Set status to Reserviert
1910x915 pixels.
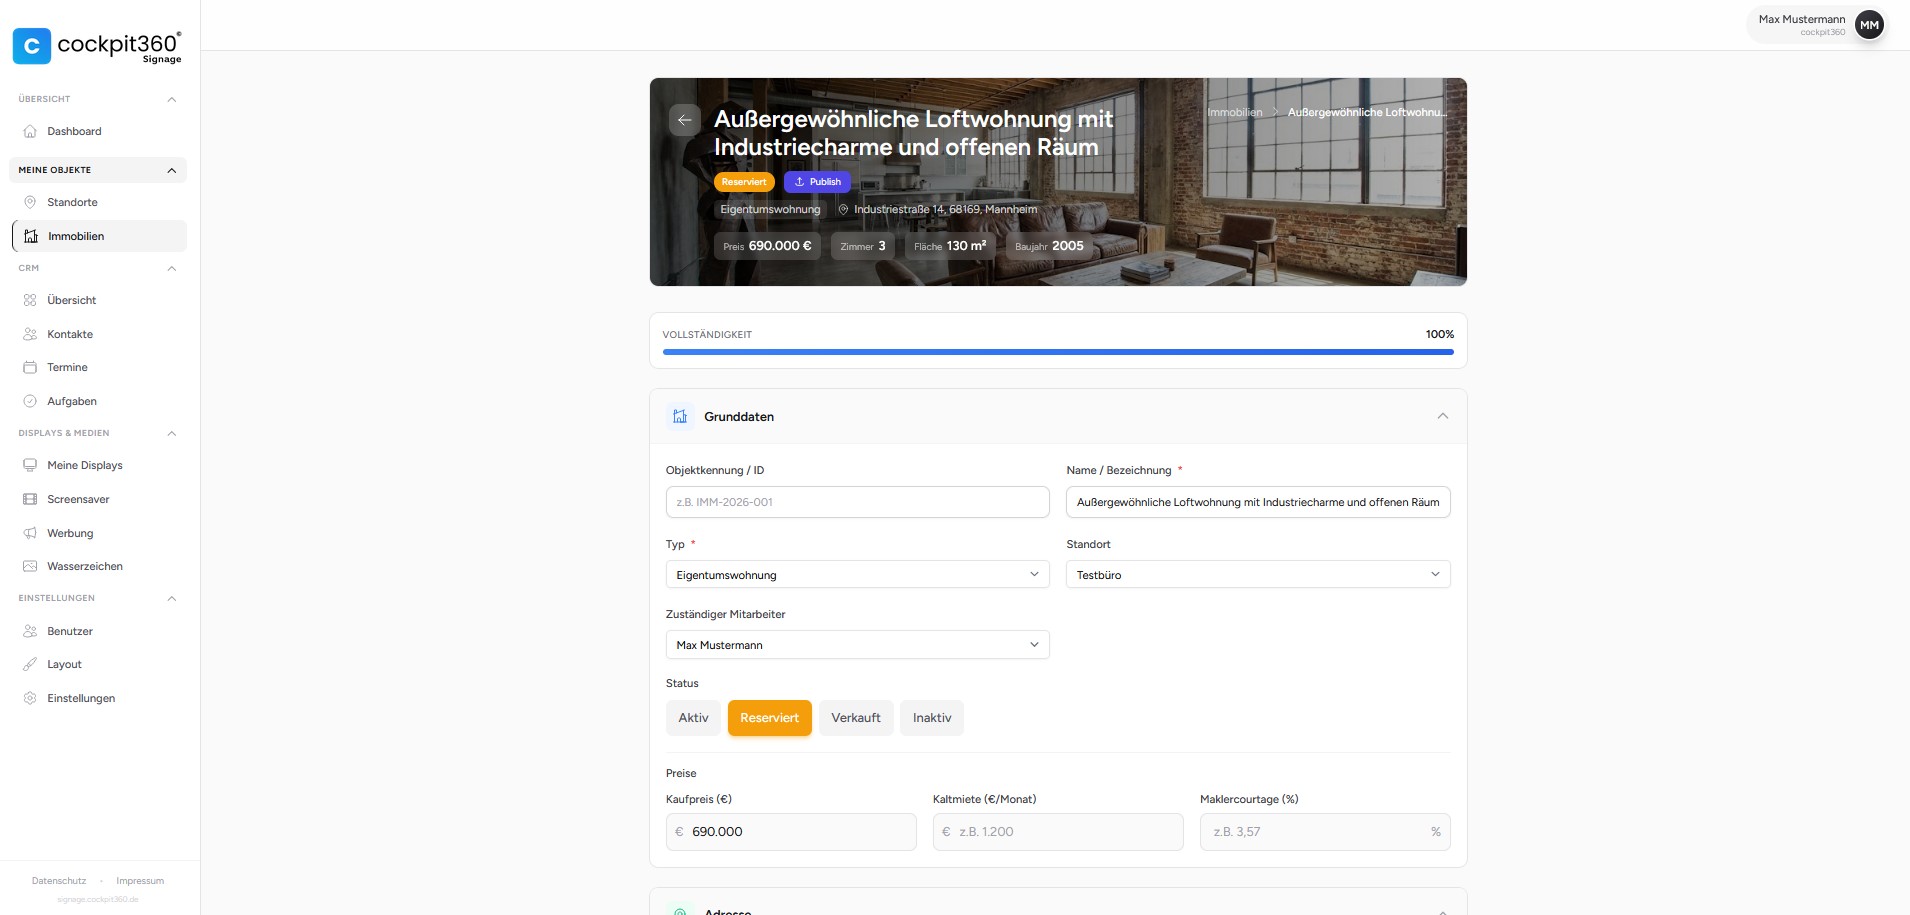(x=770, y=718)
